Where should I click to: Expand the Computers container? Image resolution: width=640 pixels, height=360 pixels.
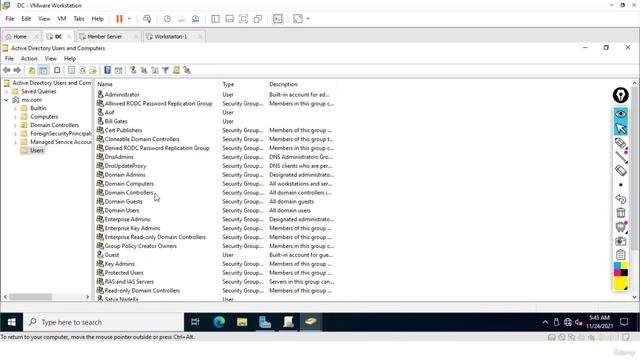pyautogui.click(x=15, y=117)
